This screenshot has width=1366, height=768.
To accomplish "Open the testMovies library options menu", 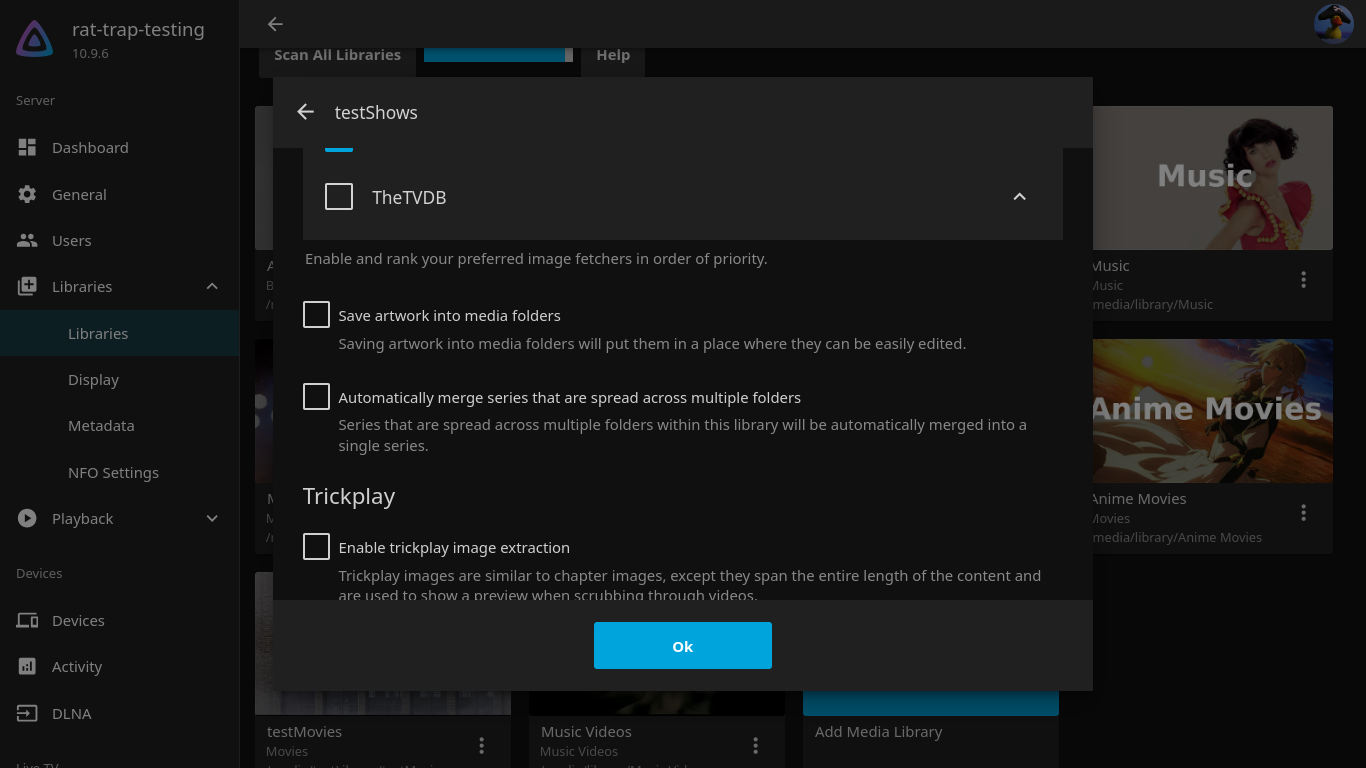I will (481, 746).
